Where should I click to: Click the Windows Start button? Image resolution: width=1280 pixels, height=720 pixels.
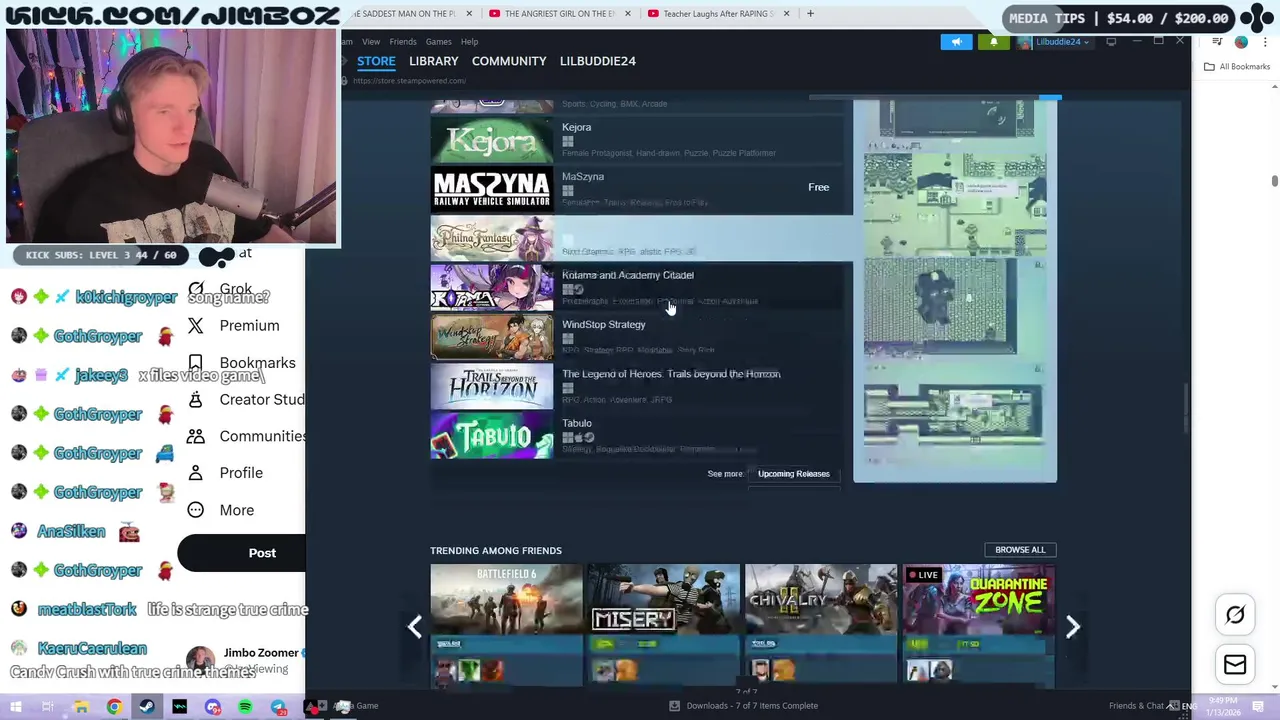(x=16, y=707)
